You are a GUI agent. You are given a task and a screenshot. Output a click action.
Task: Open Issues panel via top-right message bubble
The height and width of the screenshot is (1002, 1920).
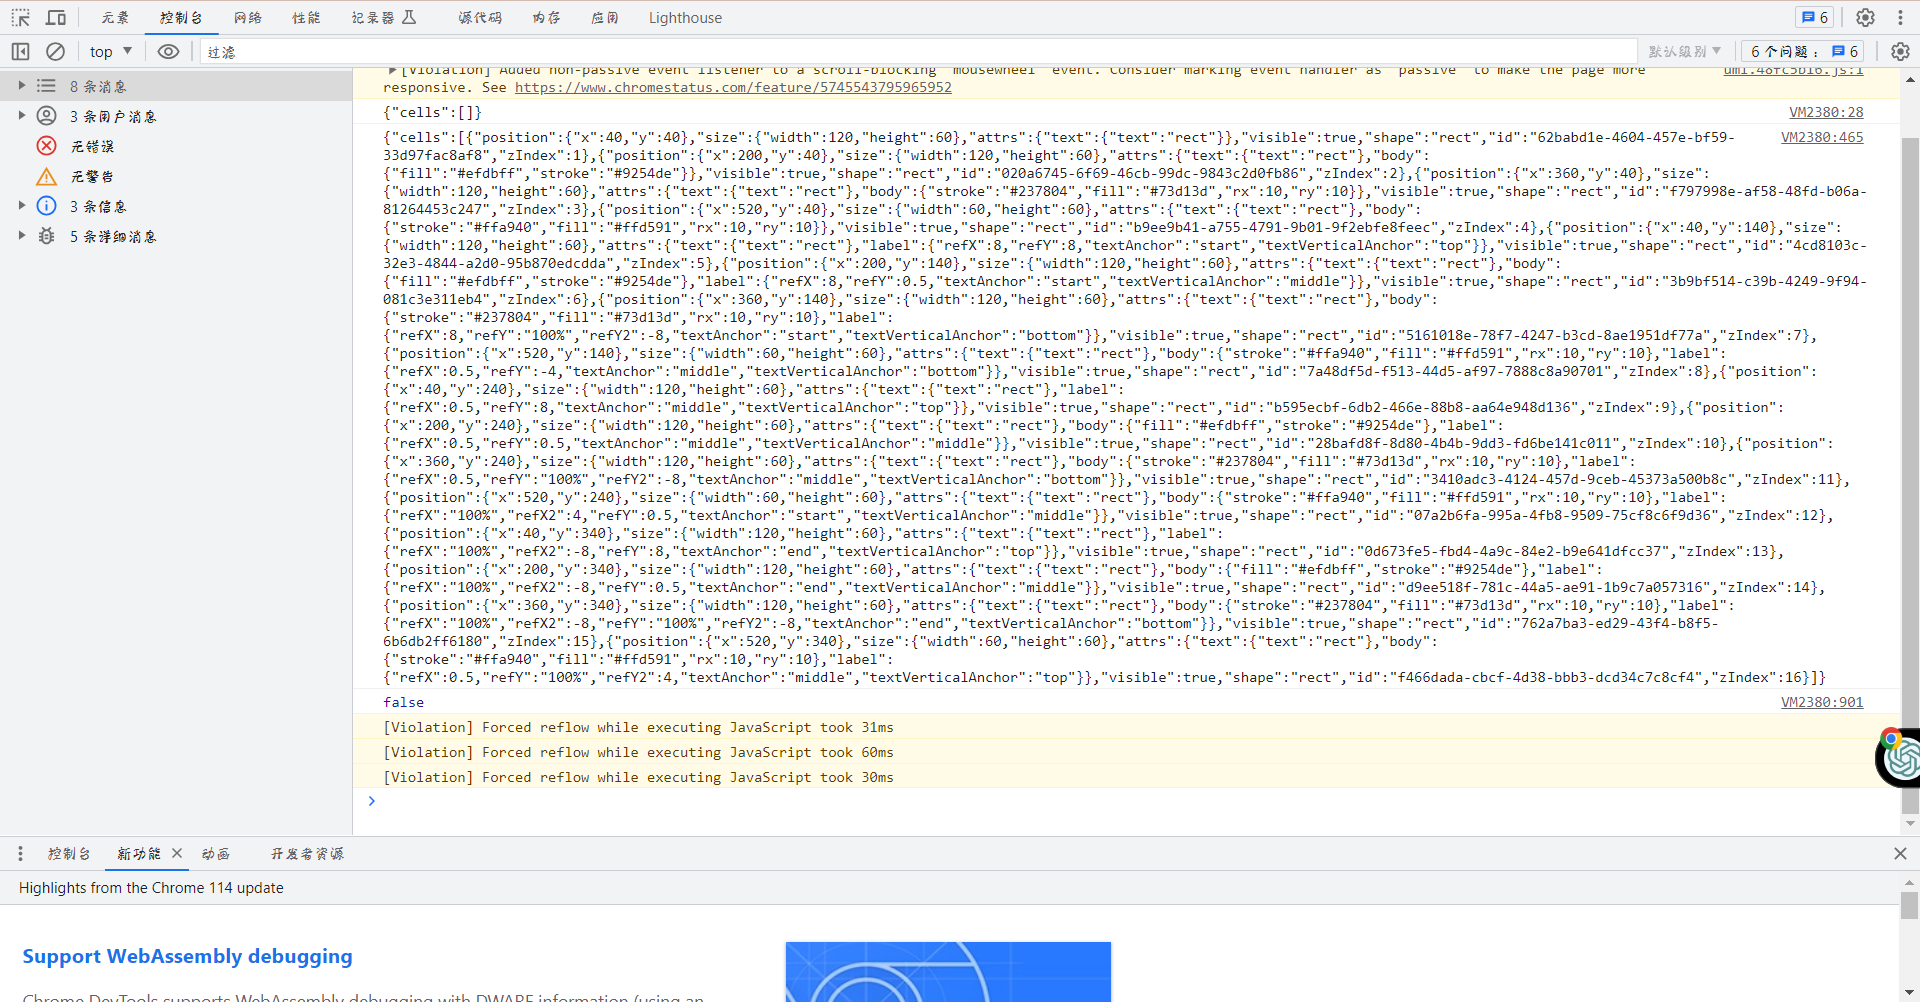[1812, 17]
